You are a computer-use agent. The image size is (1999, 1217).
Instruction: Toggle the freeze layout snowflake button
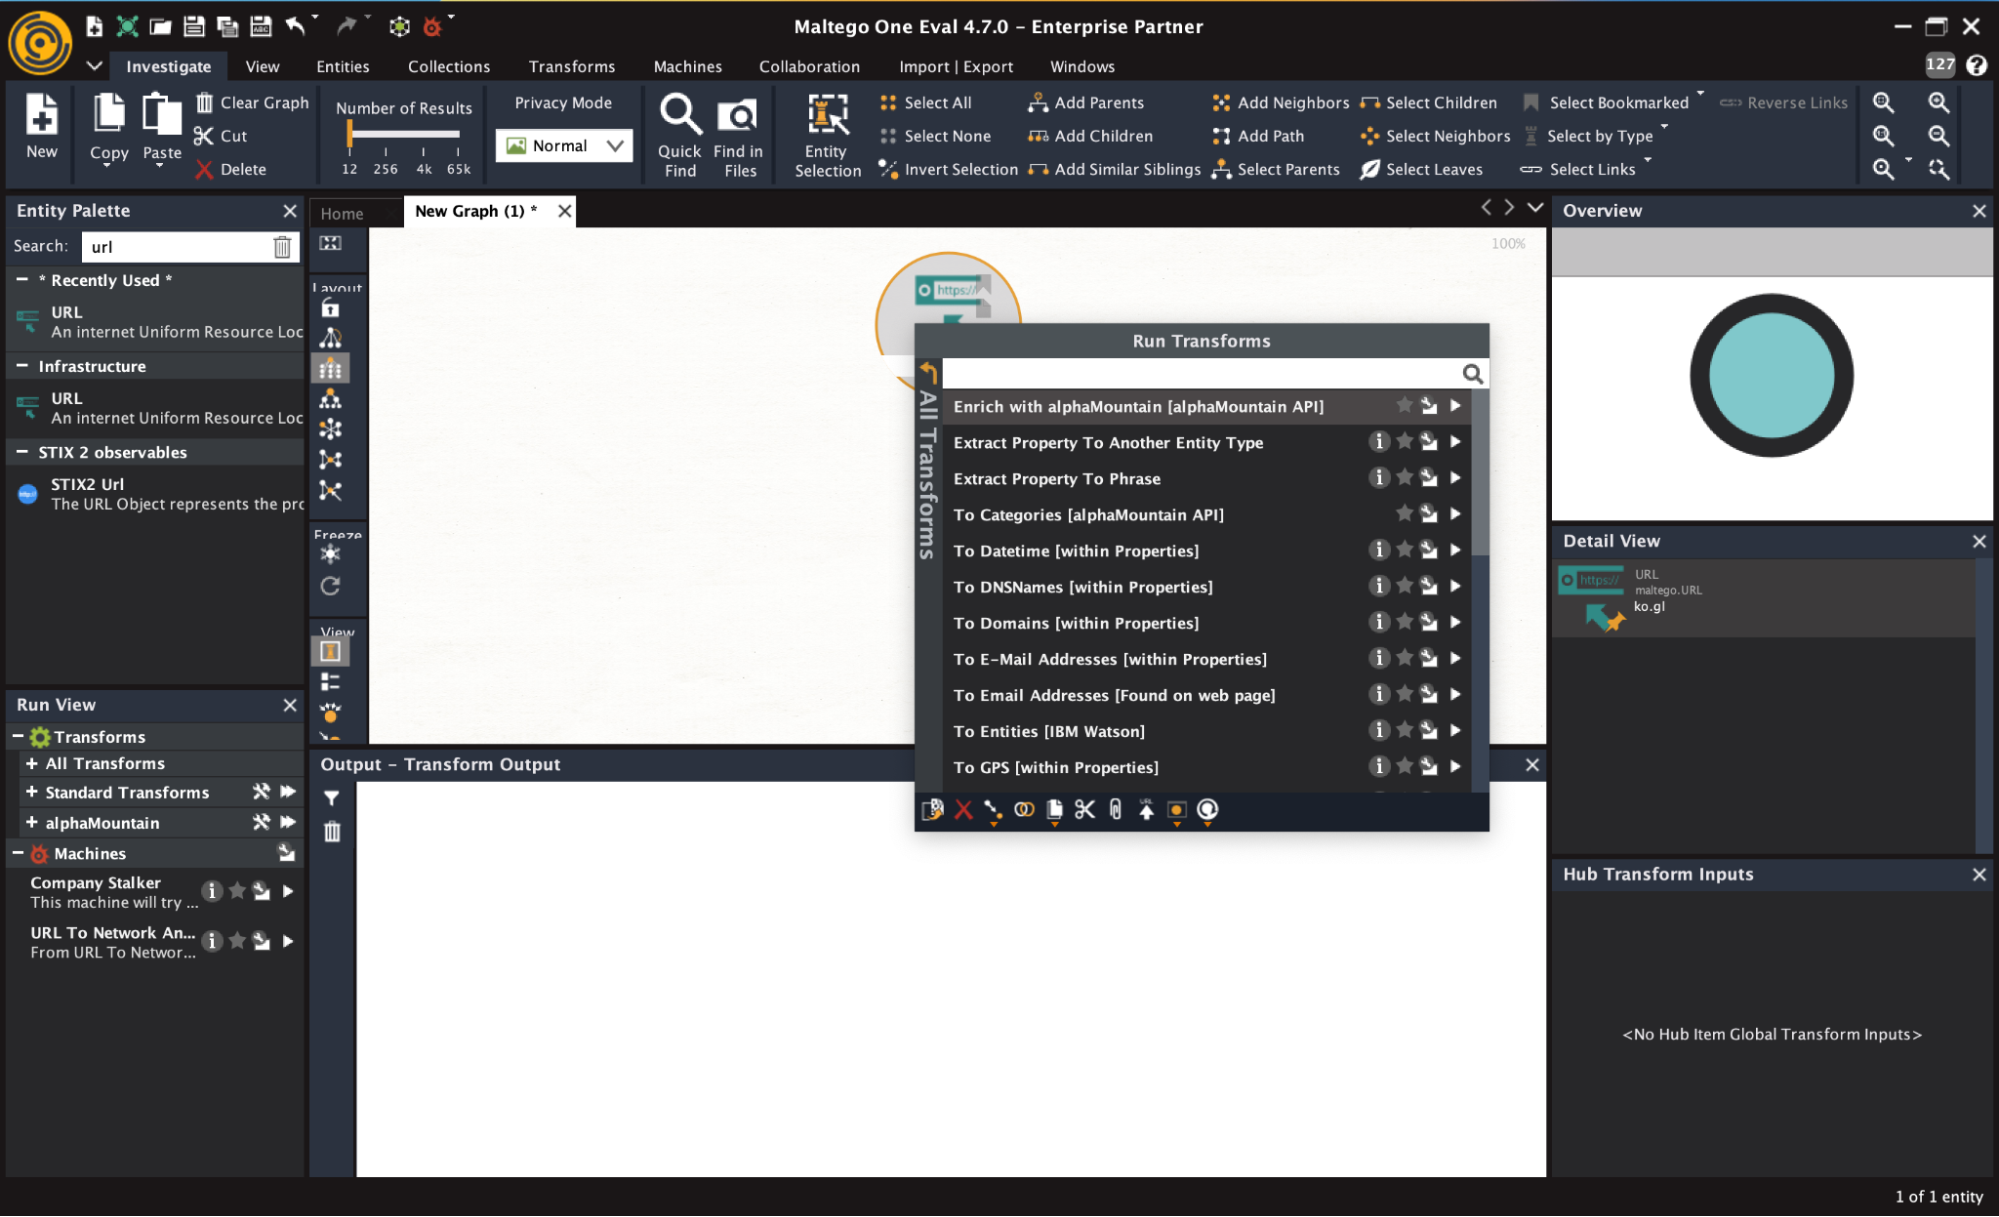click(x=330, y=555)
